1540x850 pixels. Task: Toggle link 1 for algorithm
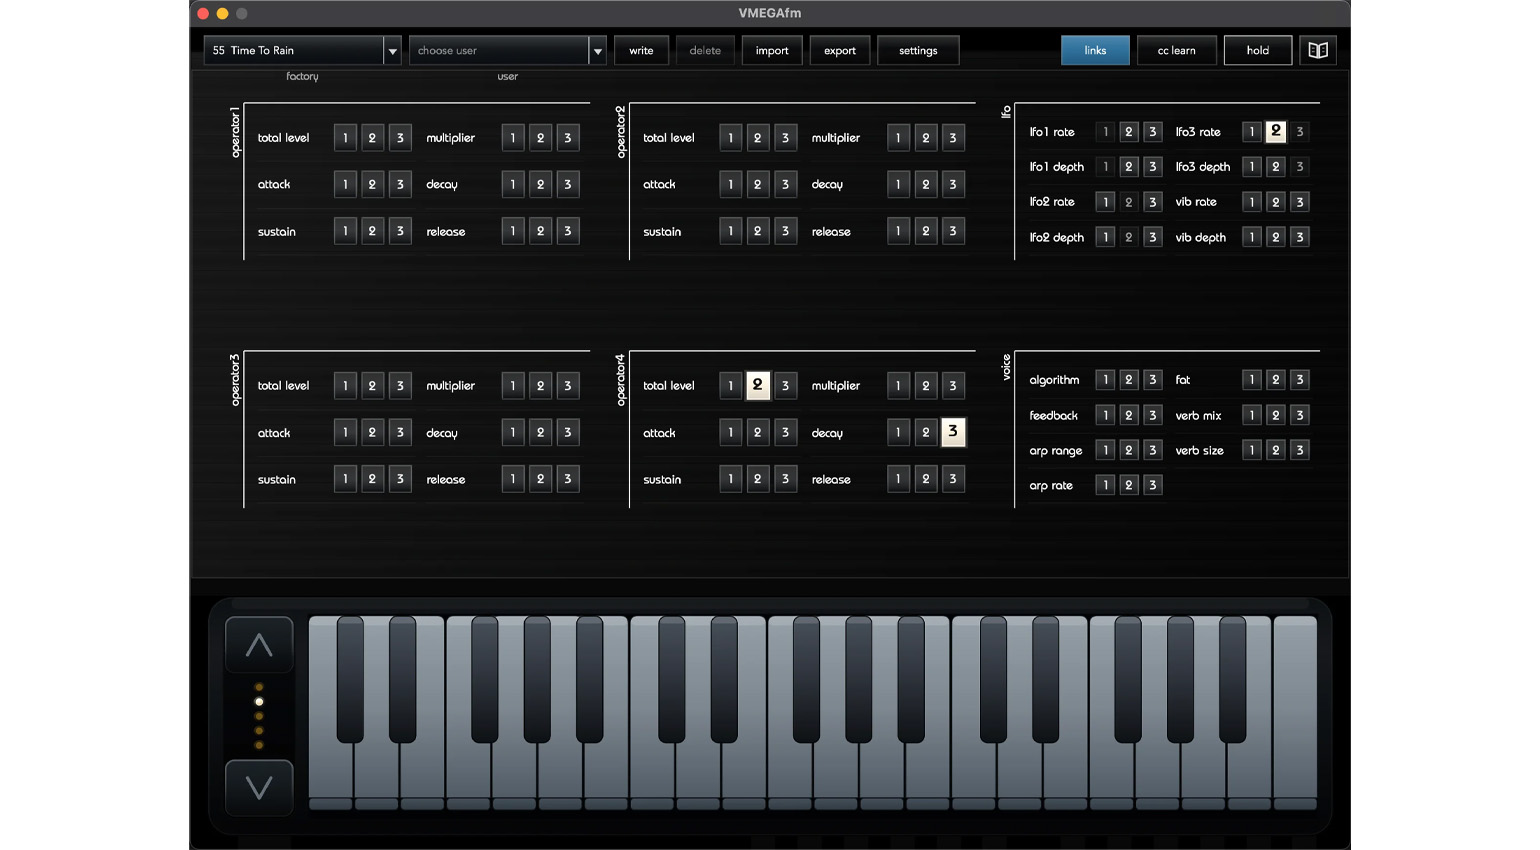[1105, 380]
